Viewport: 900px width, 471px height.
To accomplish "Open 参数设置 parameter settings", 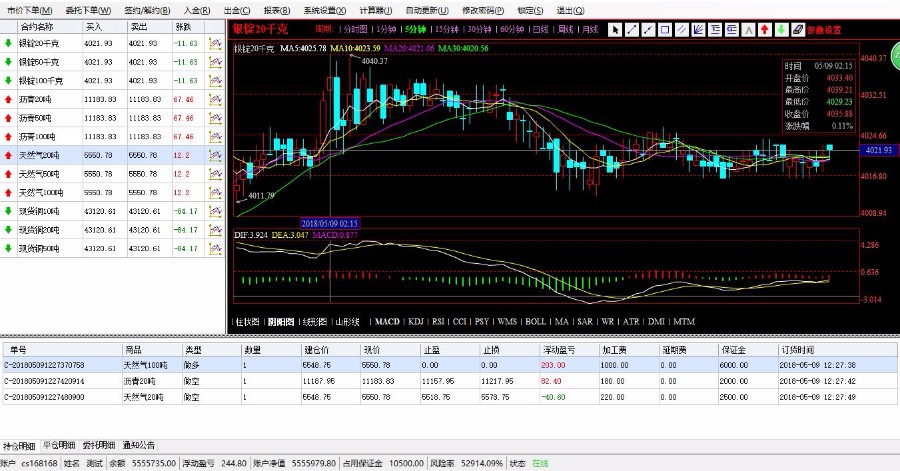I will (x=824, y=30).
